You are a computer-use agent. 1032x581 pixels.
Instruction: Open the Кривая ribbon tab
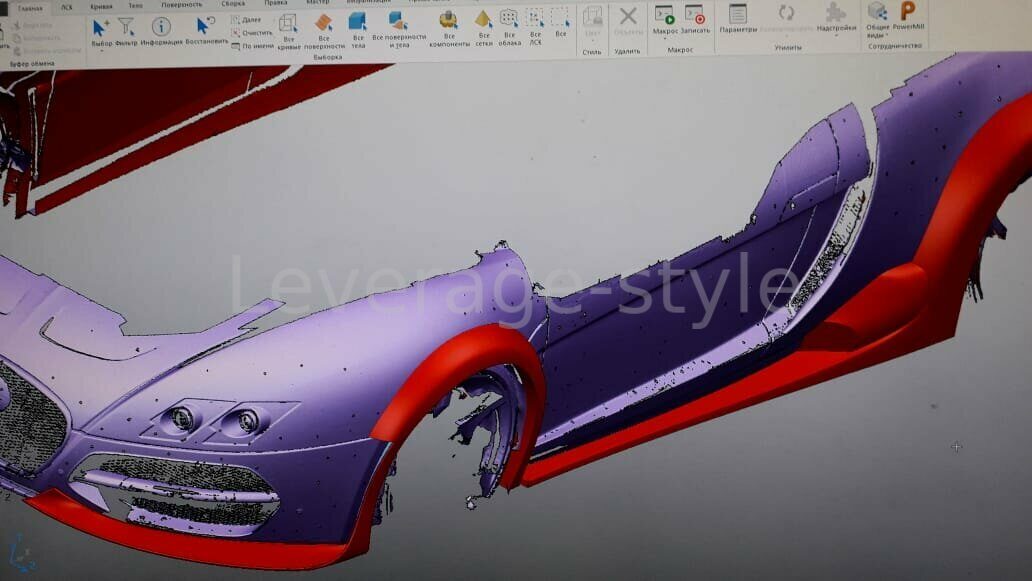point(101,6)
